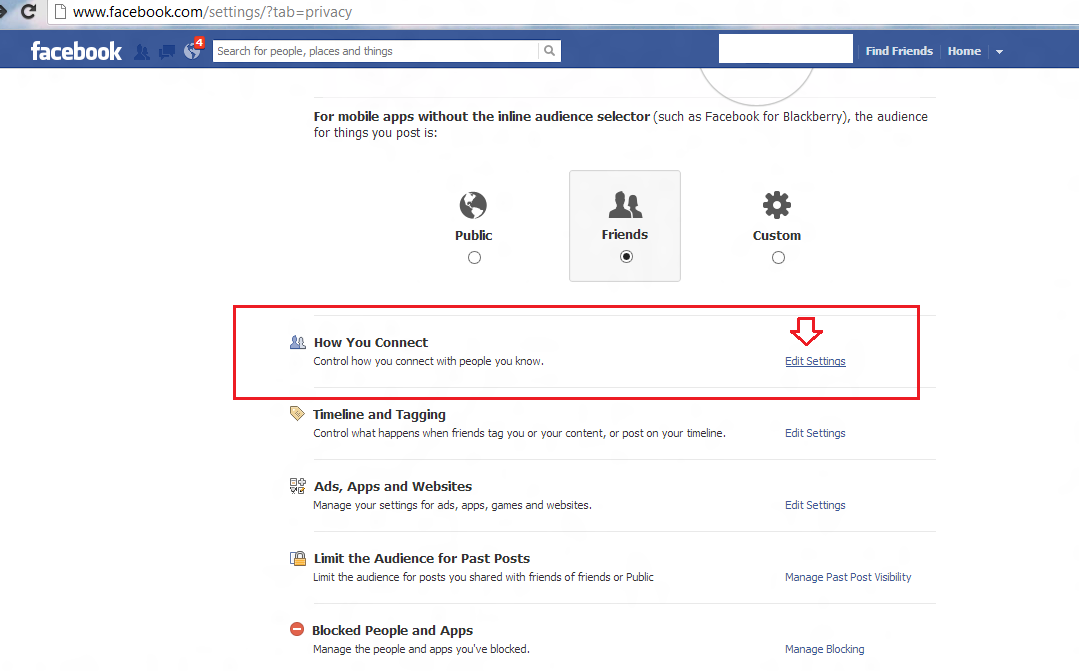Click the Public globe icon

pos(473,204)
